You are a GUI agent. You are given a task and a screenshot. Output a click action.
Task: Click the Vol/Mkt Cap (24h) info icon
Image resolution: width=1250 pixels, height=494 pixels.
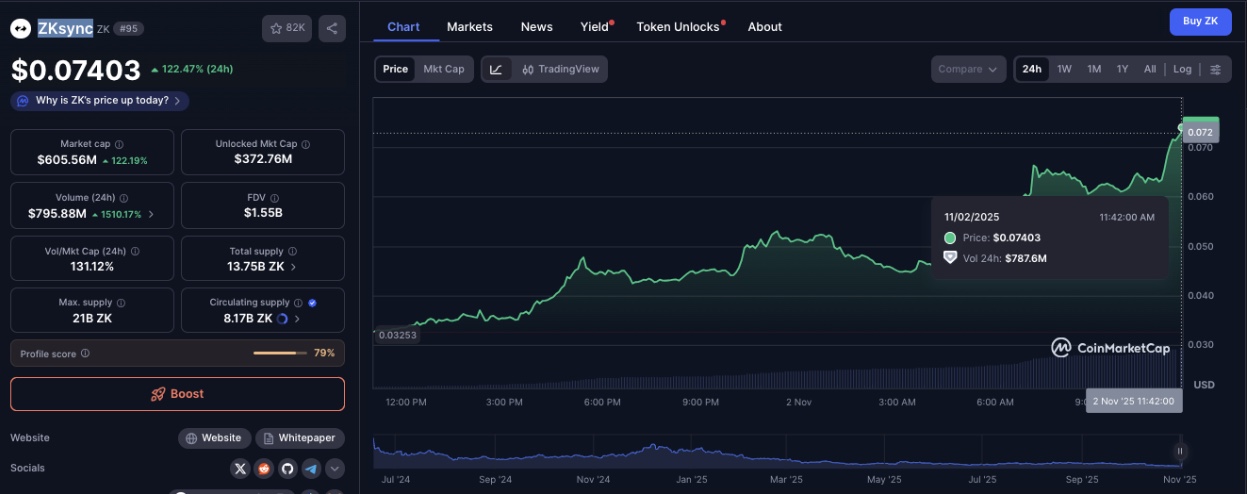point(135,251)
